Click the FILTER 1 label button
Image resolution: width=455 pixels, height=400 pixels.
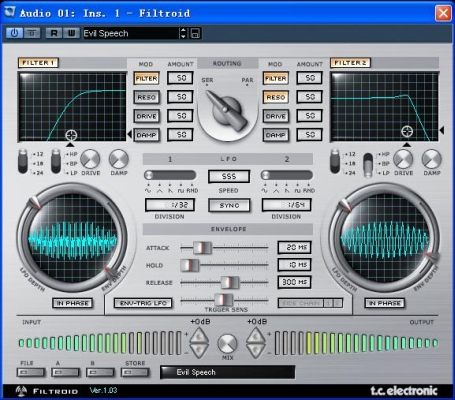coord(38,63)
